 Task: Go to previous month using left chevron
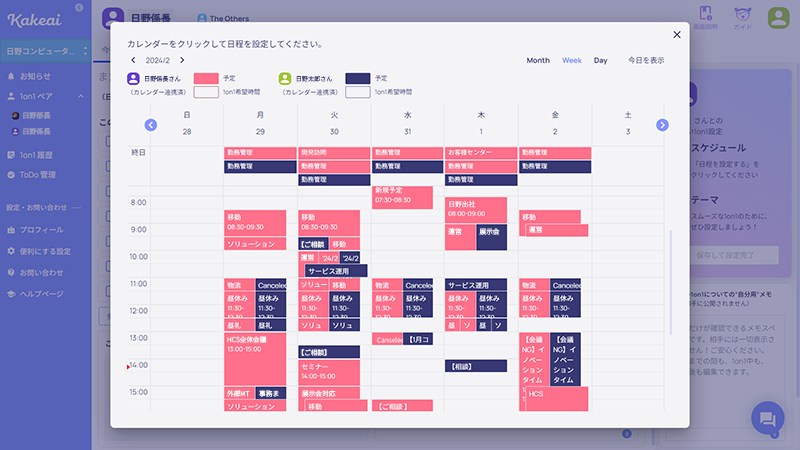click(x=133, y=61)
